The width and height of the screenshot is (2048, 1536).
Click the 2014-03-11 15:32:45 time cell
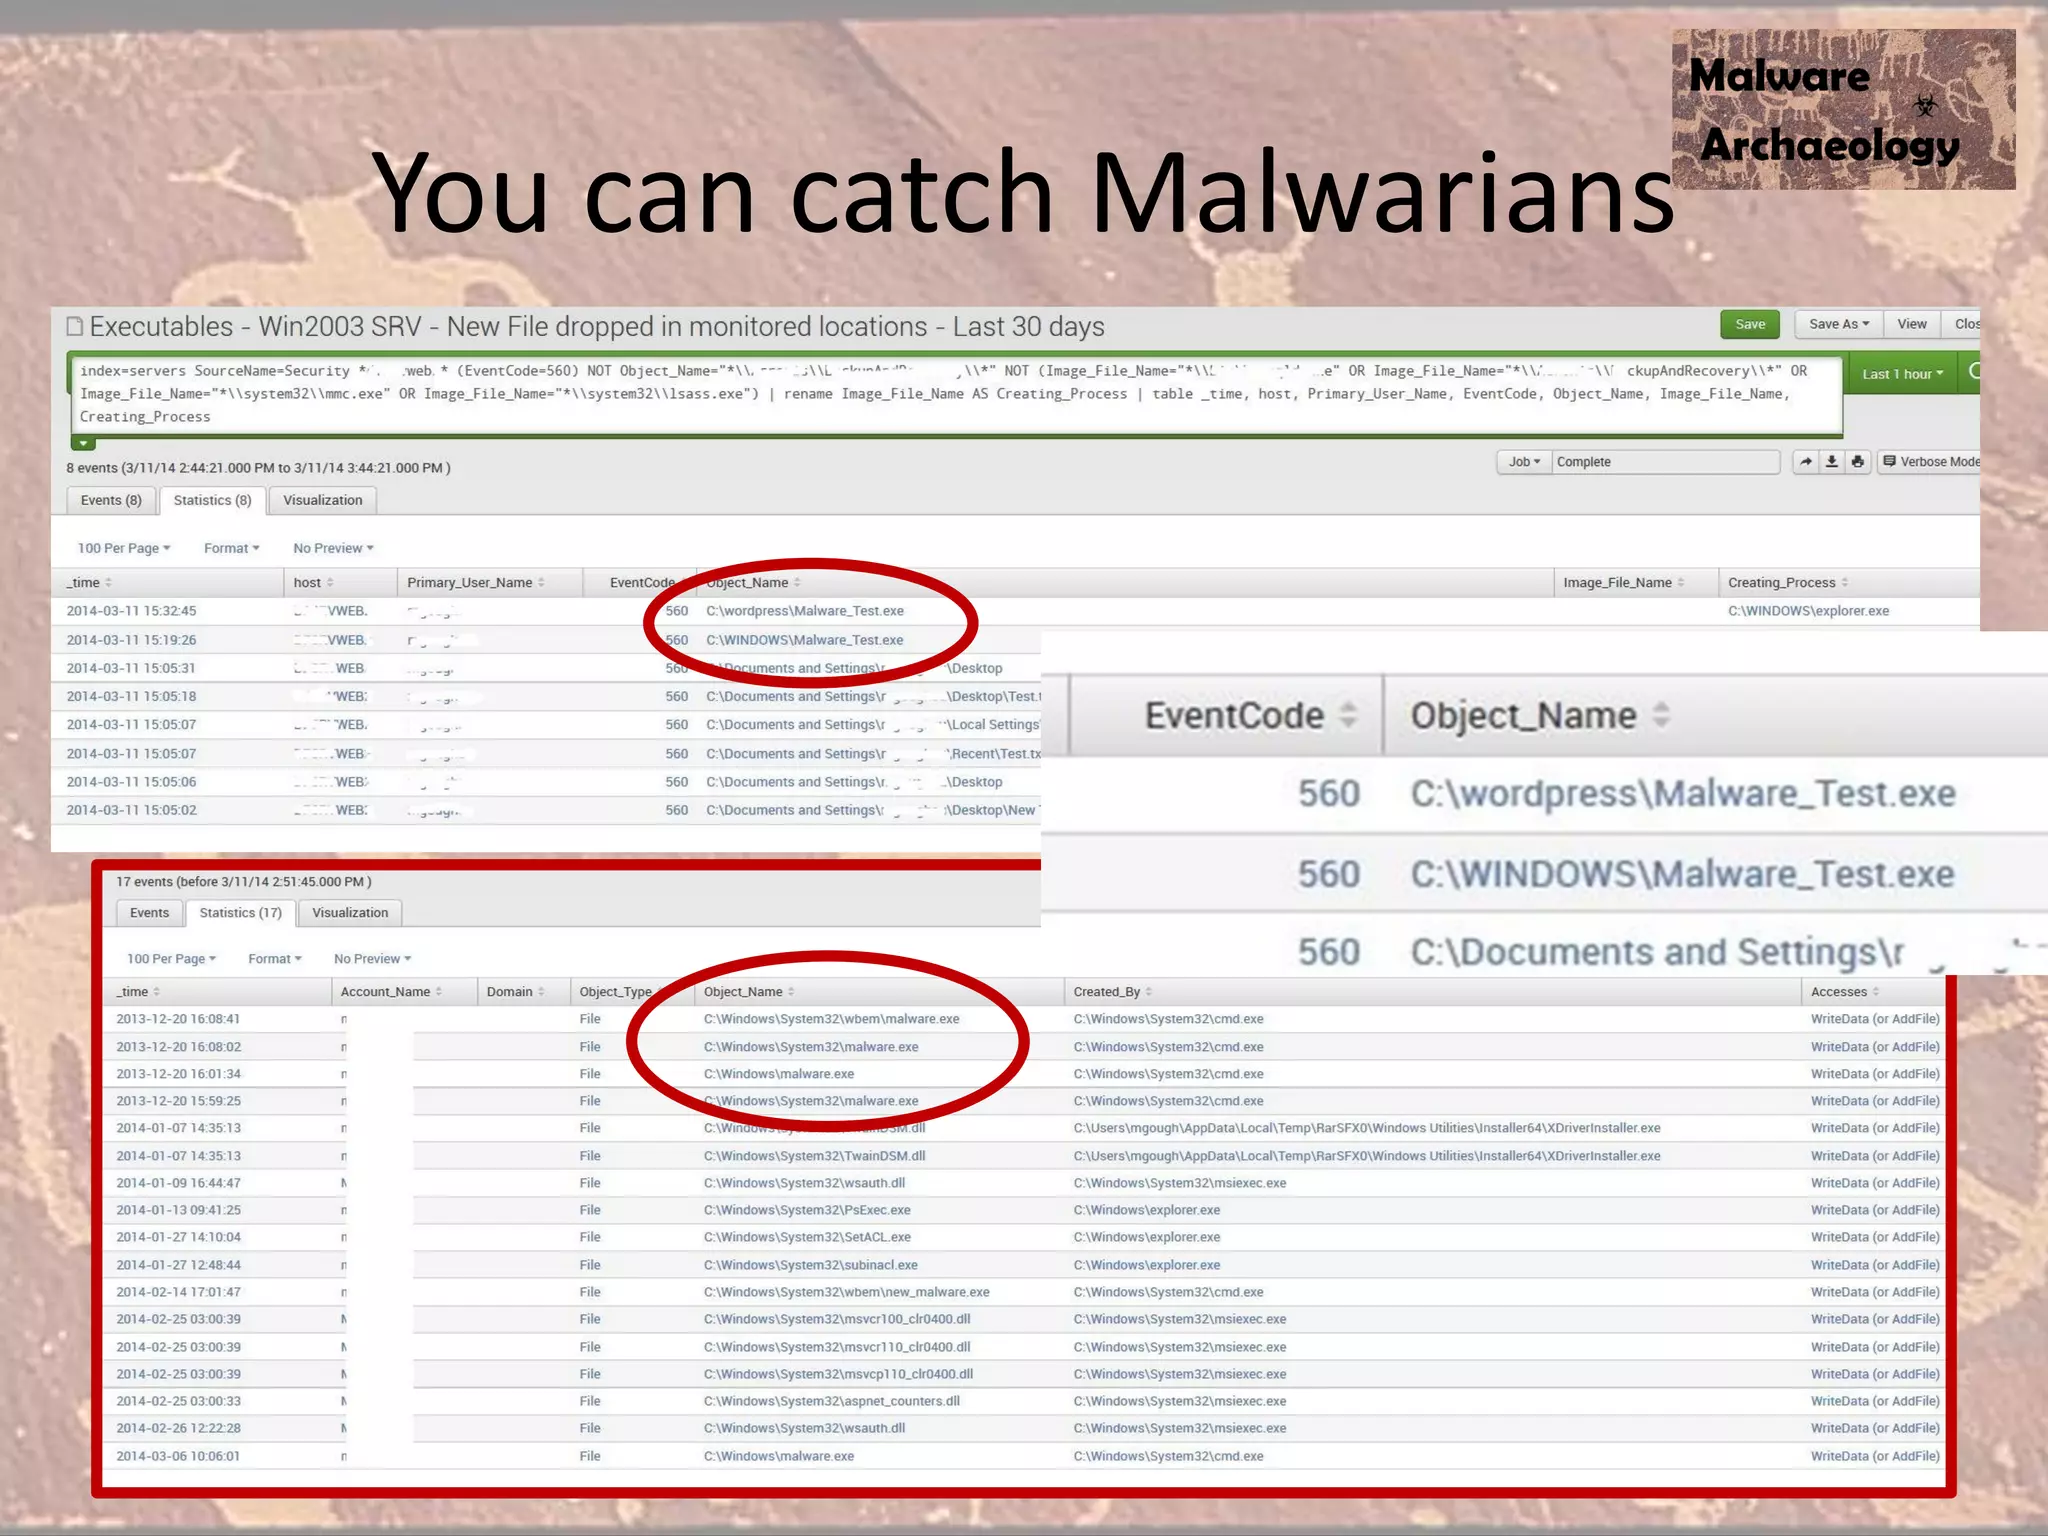131,611
